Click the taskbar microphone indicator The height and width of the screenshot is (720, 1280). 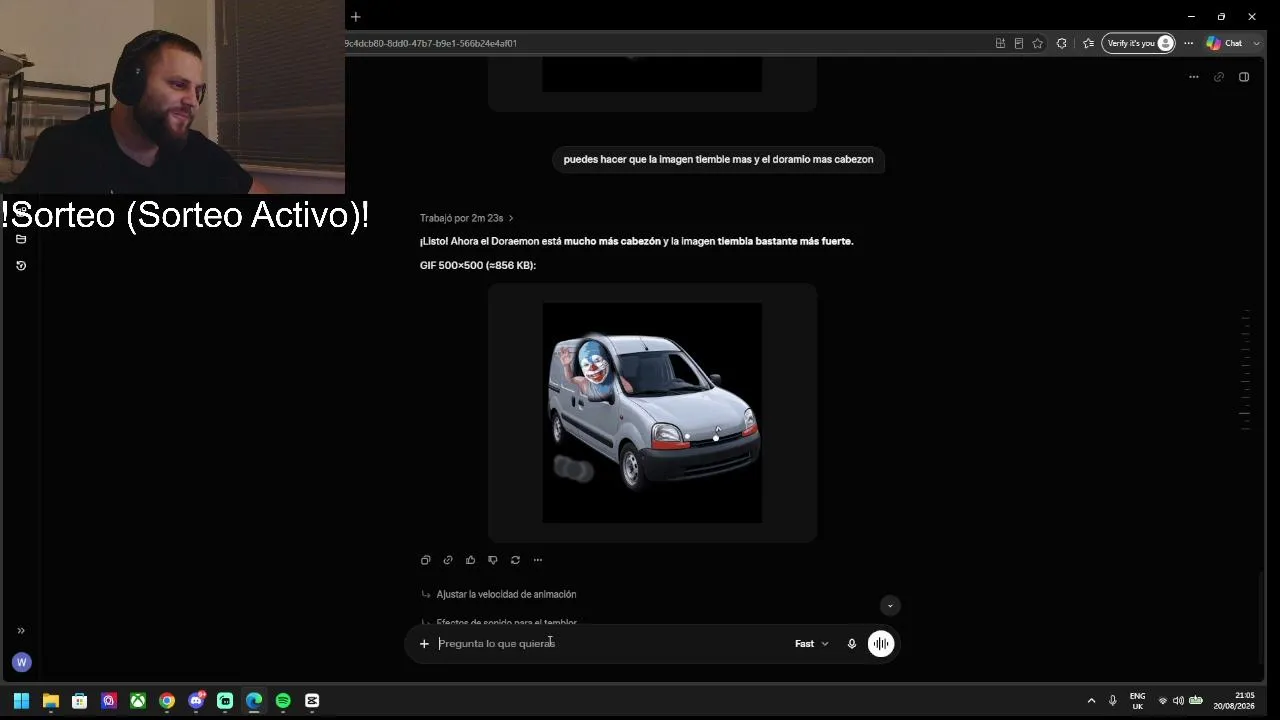[1112, 701]
